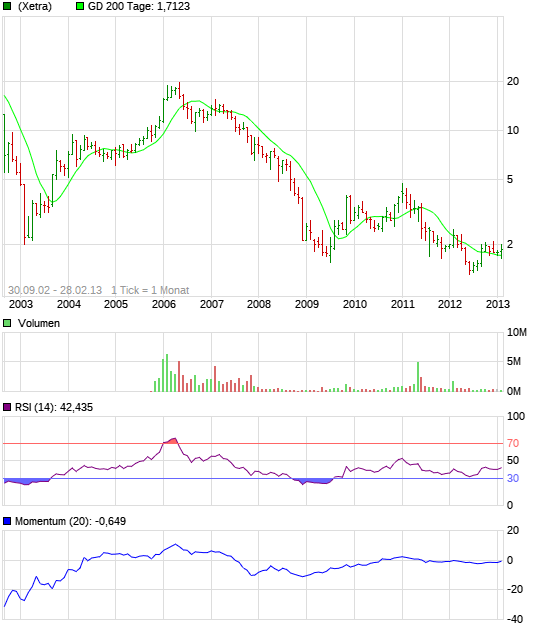This screenshot has height=629, width=545.
Task: Click the blue 30 RSI threshold label
Action: tap(513, 478)
